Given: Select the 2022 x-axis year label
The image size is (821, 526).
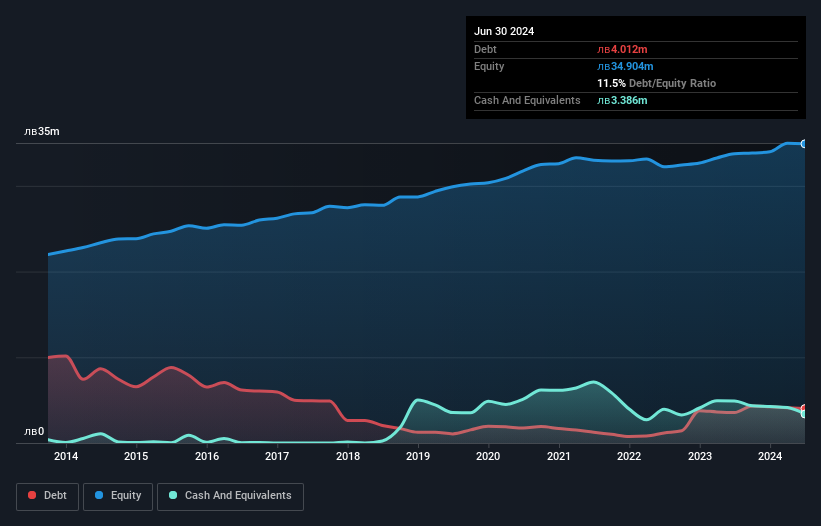Looking at the screenshot, I should 629,456.
